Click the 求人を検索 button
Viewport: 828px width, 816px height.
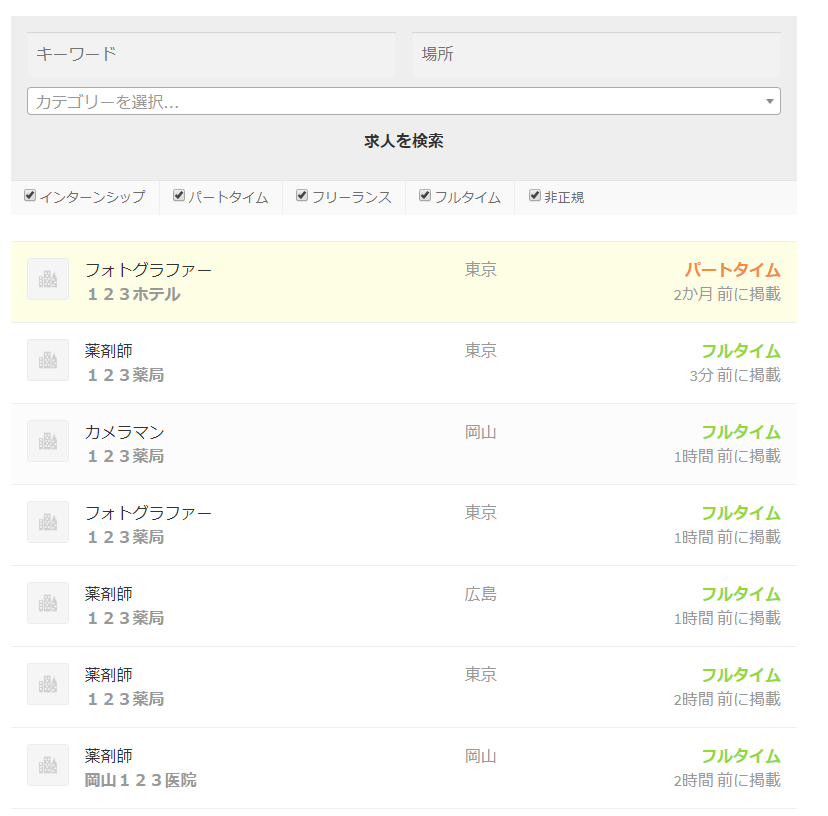404,141
